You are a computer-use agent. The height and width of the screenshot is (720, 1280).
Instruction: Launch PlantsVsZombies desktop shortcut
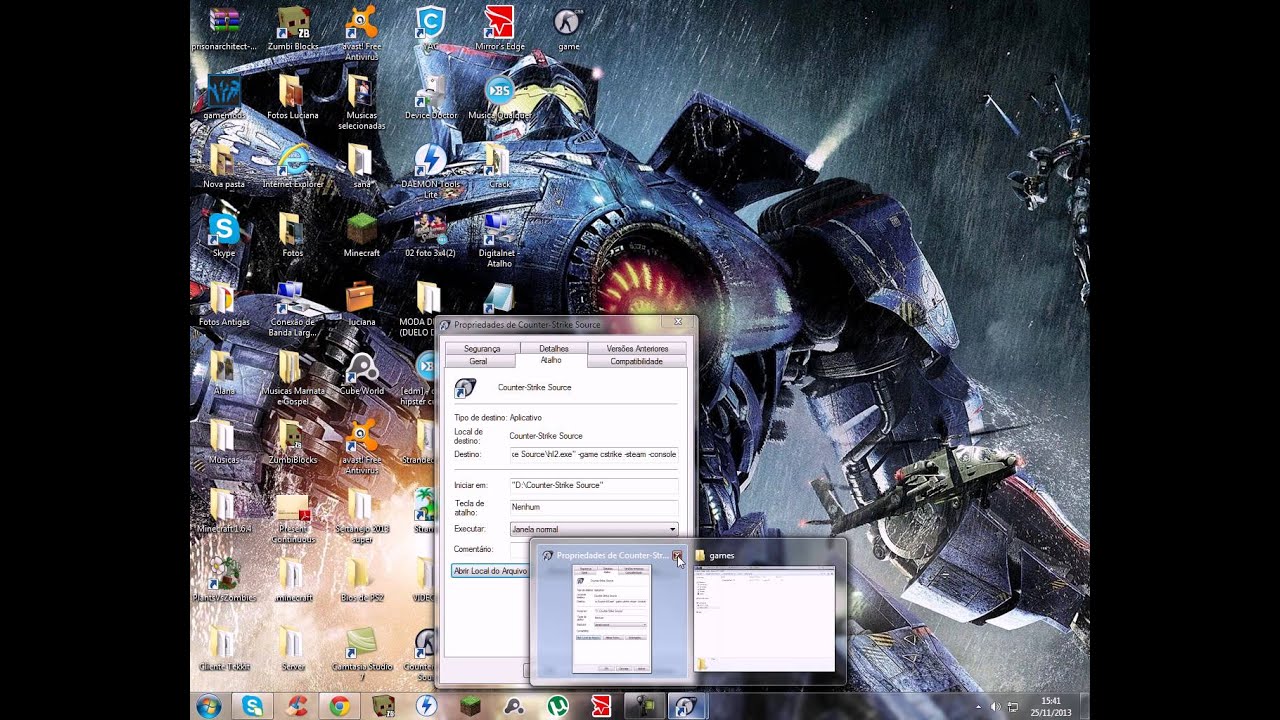[224, 580]
